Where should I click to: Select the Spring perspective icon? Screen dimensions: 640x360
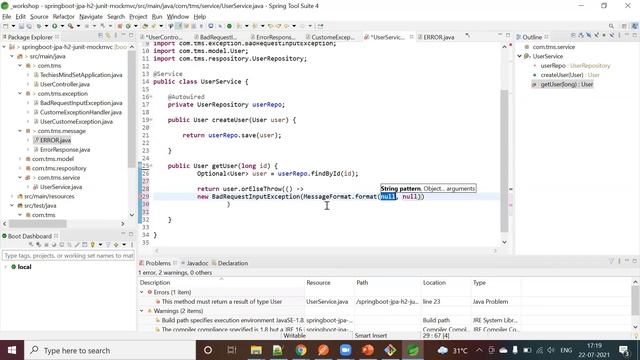pyautogui.click(x=635, y=26)
